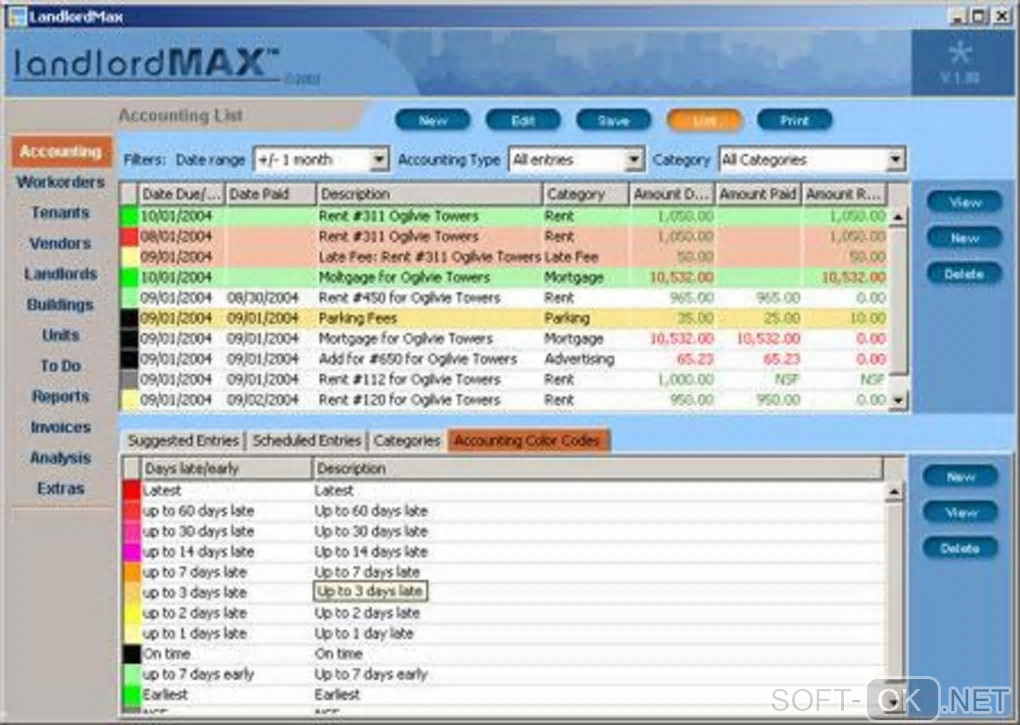Screen dimensions: 1020x725
Task: Open Landlords section
Action: point(61,274)
